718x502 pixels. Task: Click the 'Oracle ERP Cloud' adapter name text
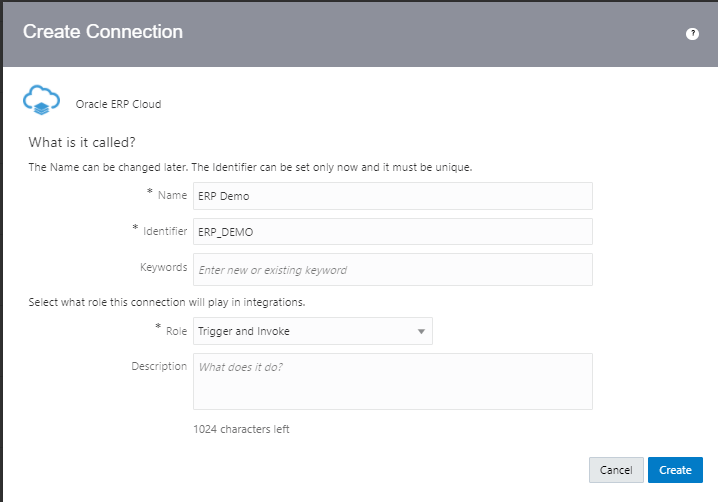118,104
